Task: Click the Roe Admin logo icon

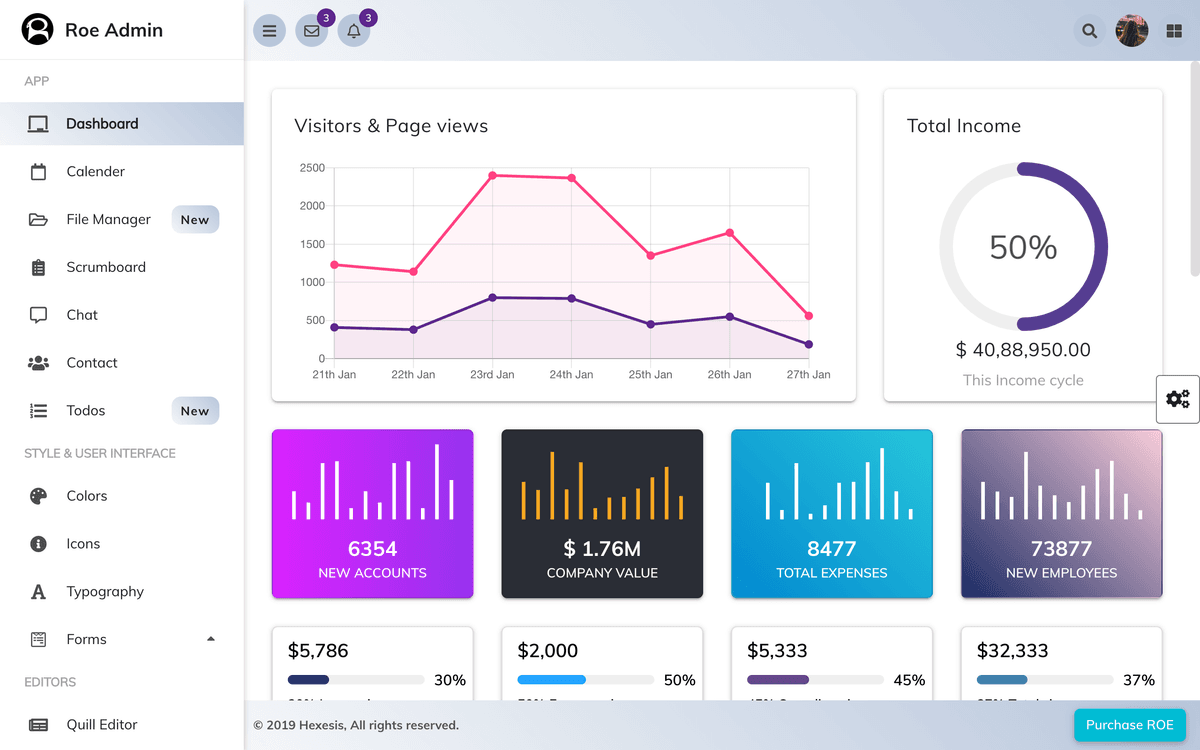Action: (38, 30)
